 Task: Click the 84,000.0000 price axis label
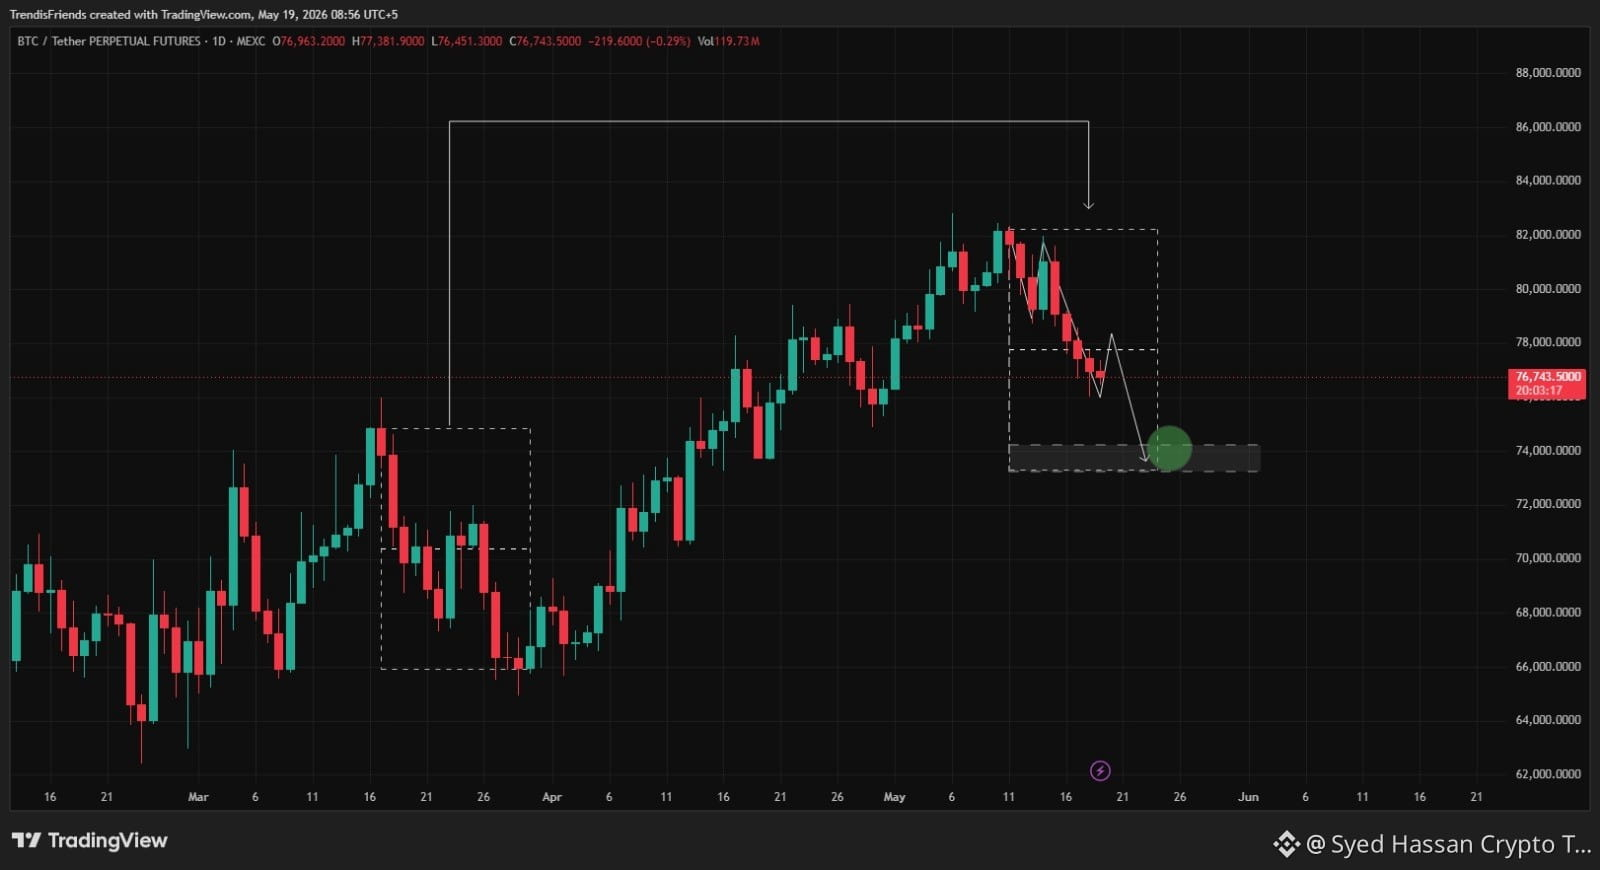1548,181
